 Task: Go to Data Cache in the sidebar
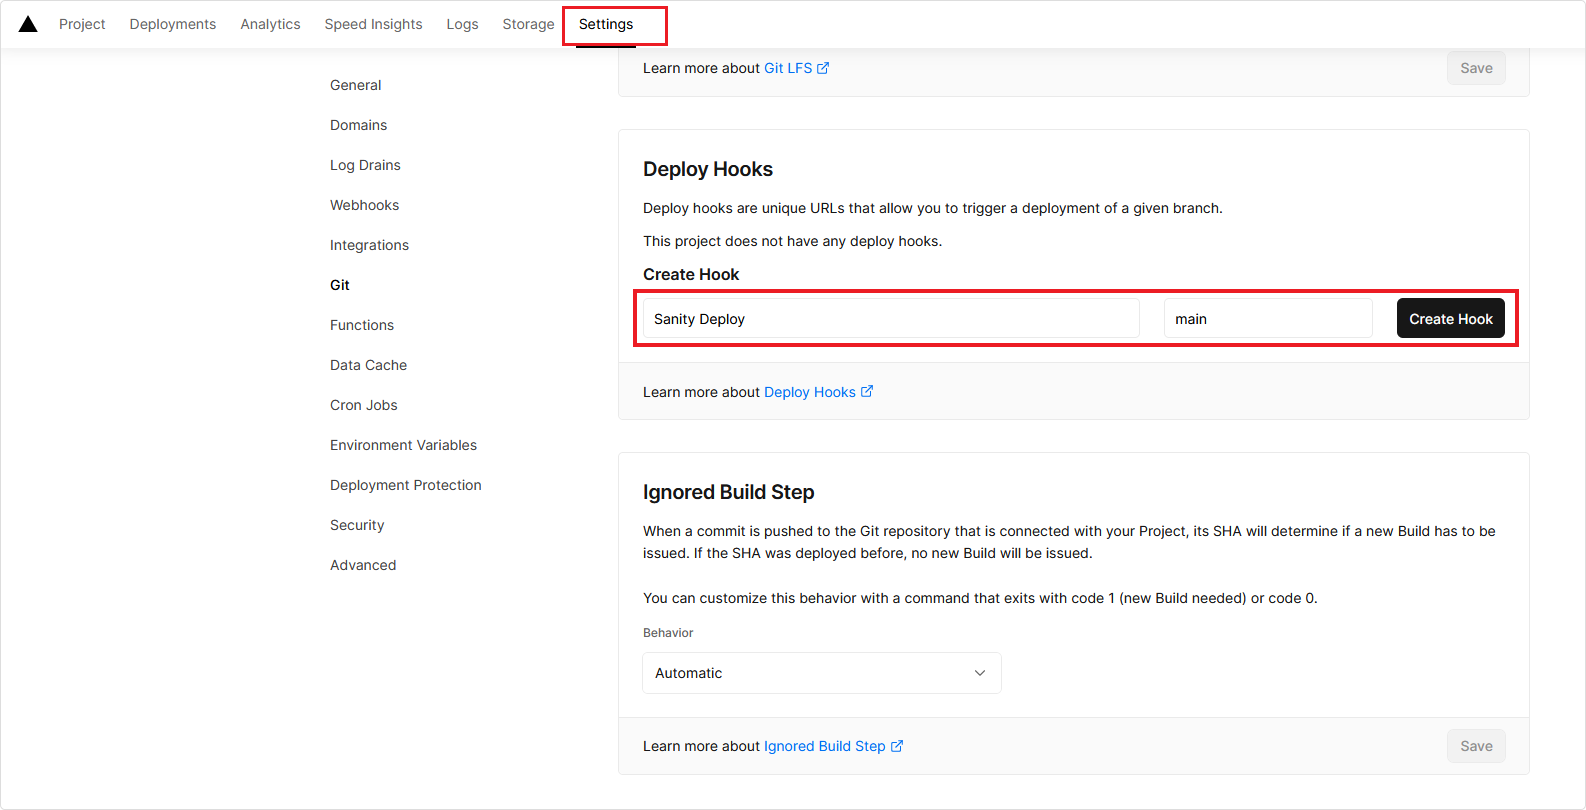coord(368,365)
